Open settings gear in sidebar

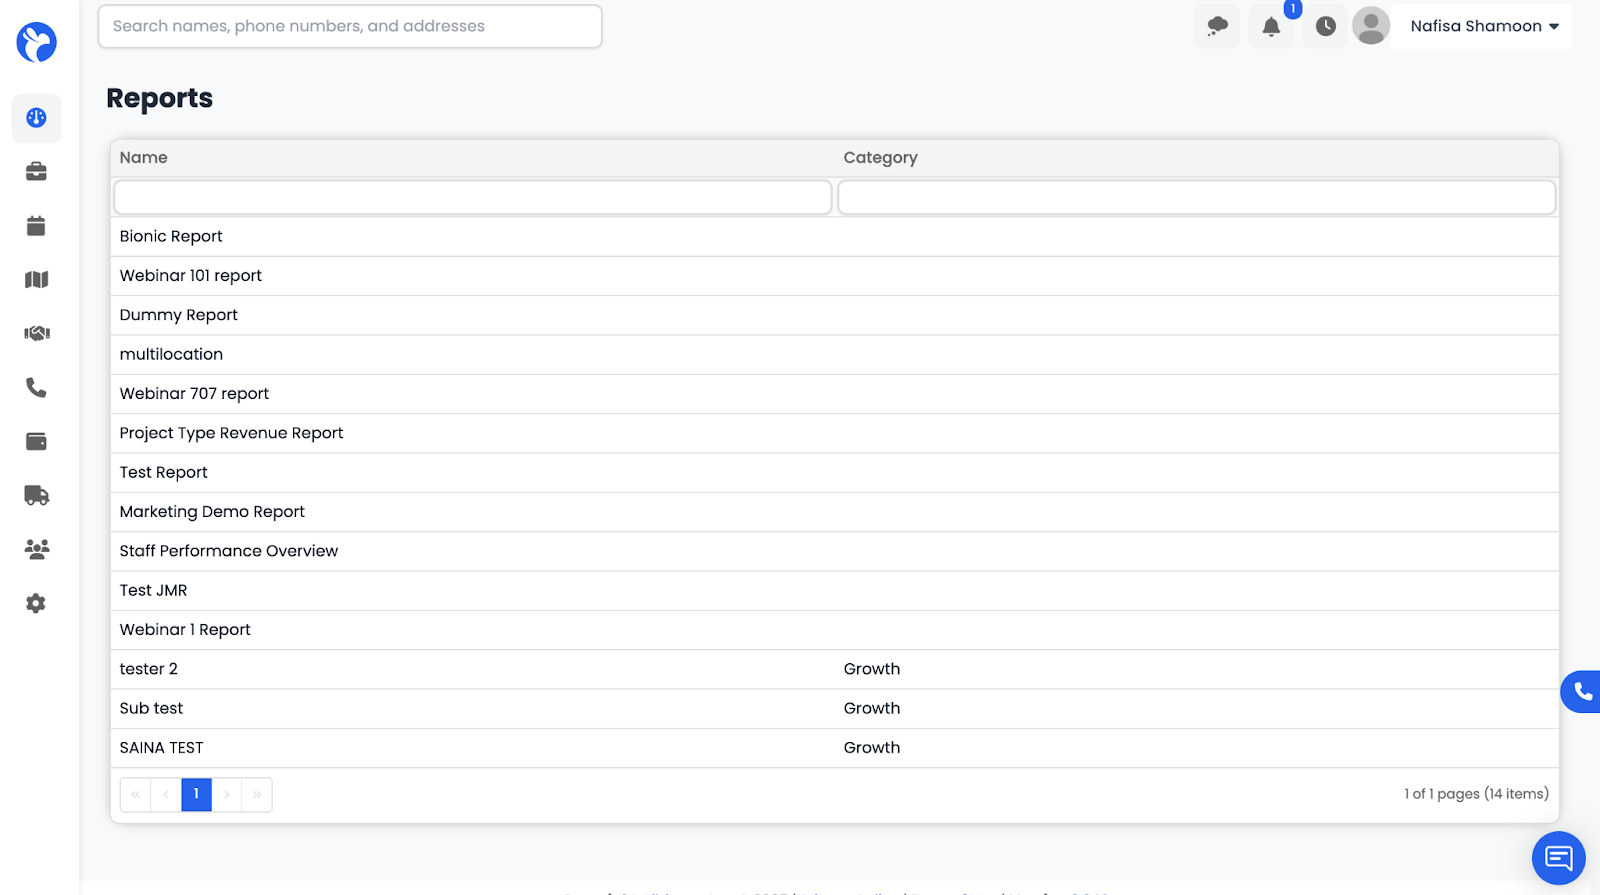tap(36, 604)
